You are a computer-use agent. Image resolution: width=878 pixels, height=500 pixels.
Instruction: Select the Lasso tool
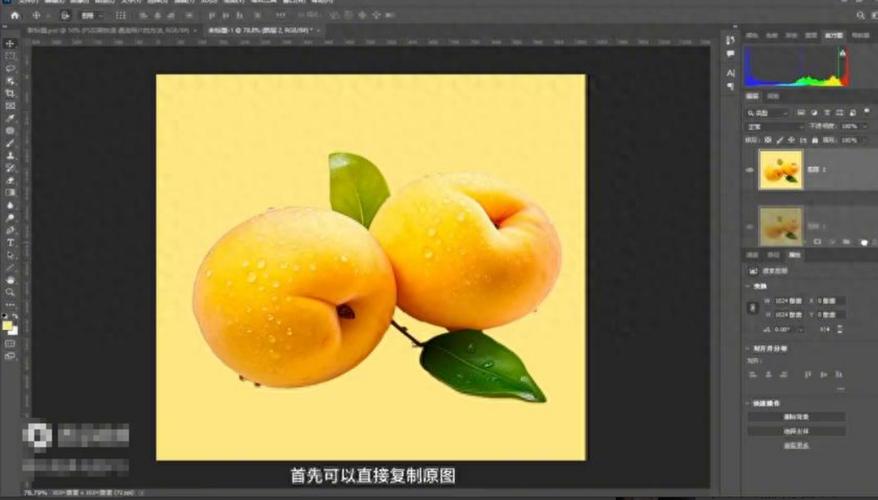coord(10,68)
